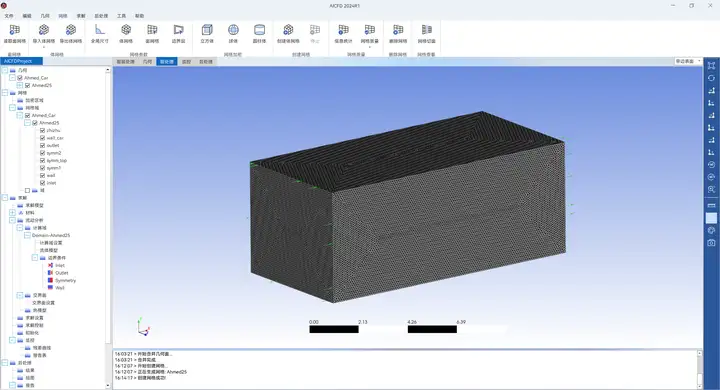Uncheck the zhizhu mesh surface checkbox
Viewport: 720px width, 390px height.
coord(42,130)
